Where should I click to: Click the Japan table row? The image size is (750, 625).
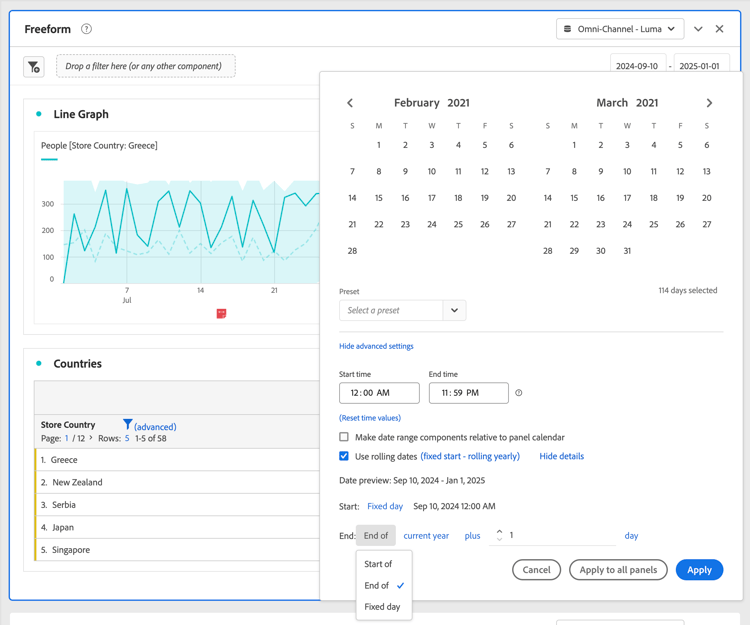(x=177, y=527)
